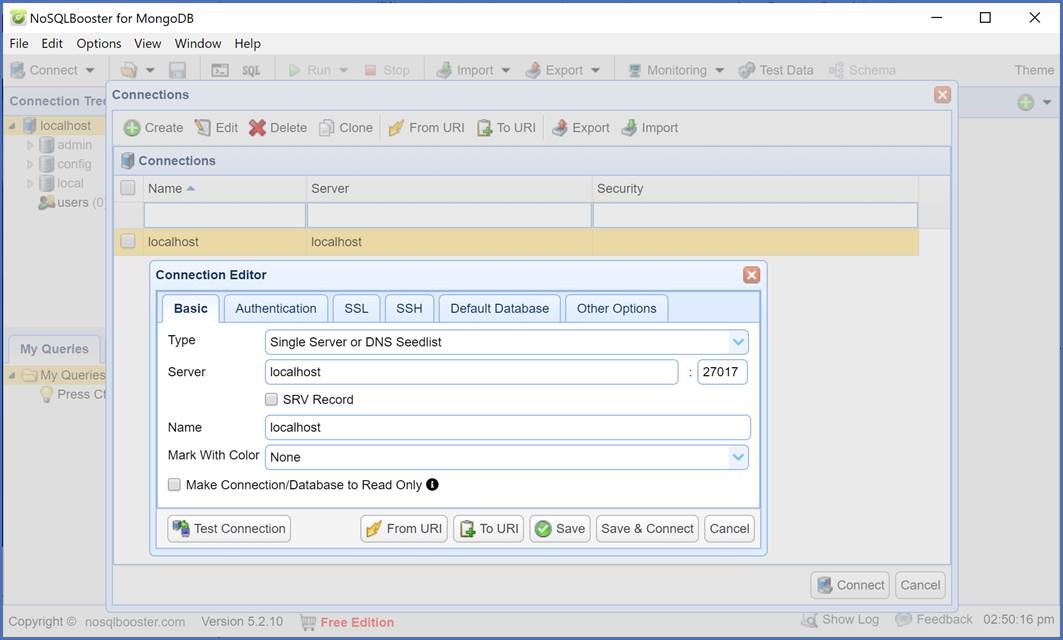This screenshot has width=1063, height=640.
Task: Click Import in the Connections toolbar
Action: click(650, 127)
